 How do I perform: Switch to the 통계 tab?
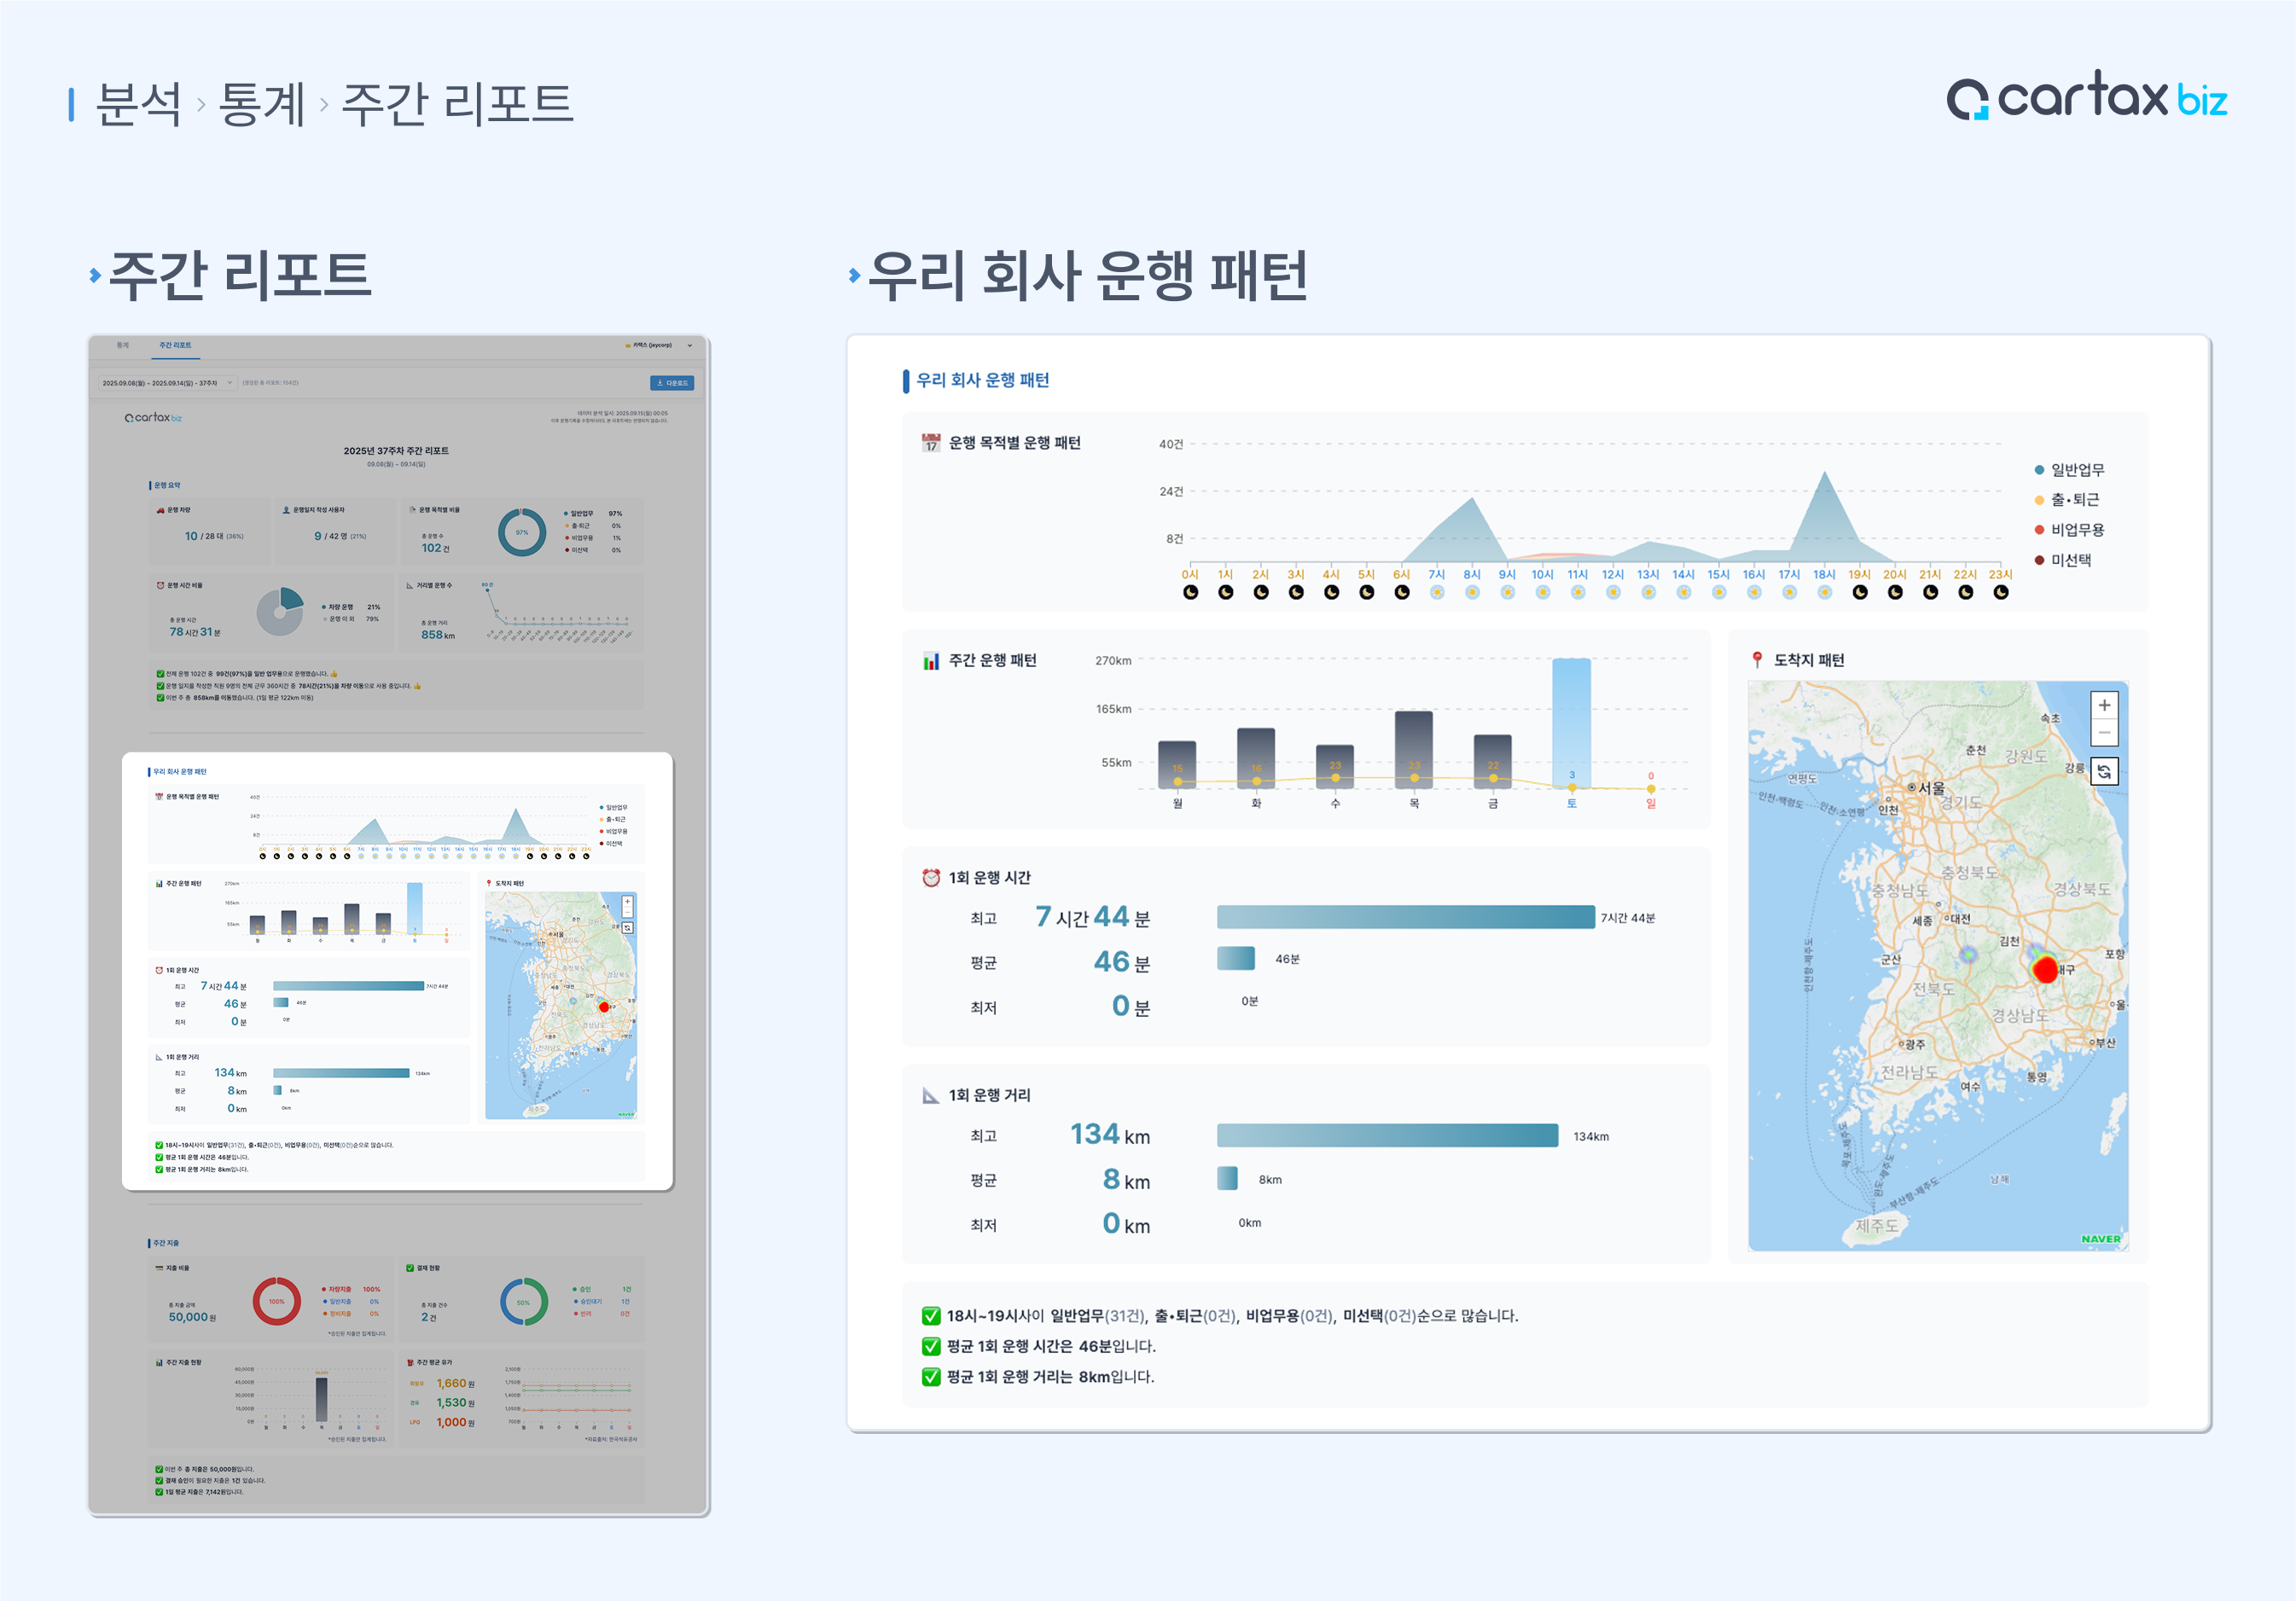[x=123, y=345]
